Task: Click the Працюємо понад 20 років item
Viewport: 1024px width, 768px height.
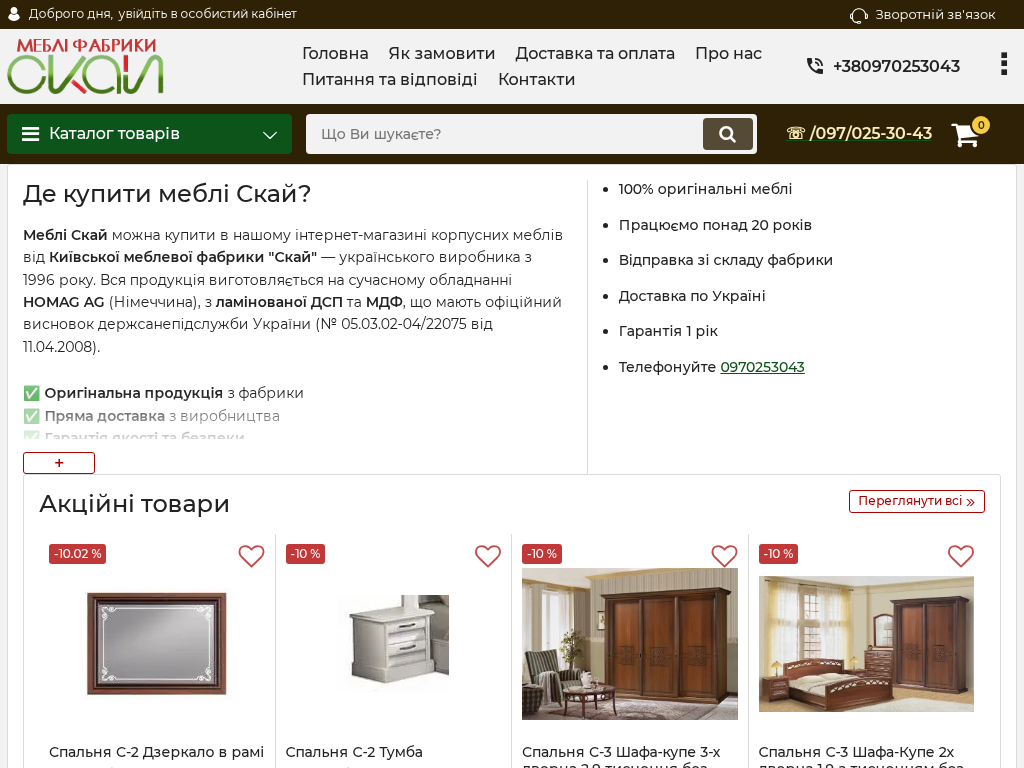Action: (715, 225)
